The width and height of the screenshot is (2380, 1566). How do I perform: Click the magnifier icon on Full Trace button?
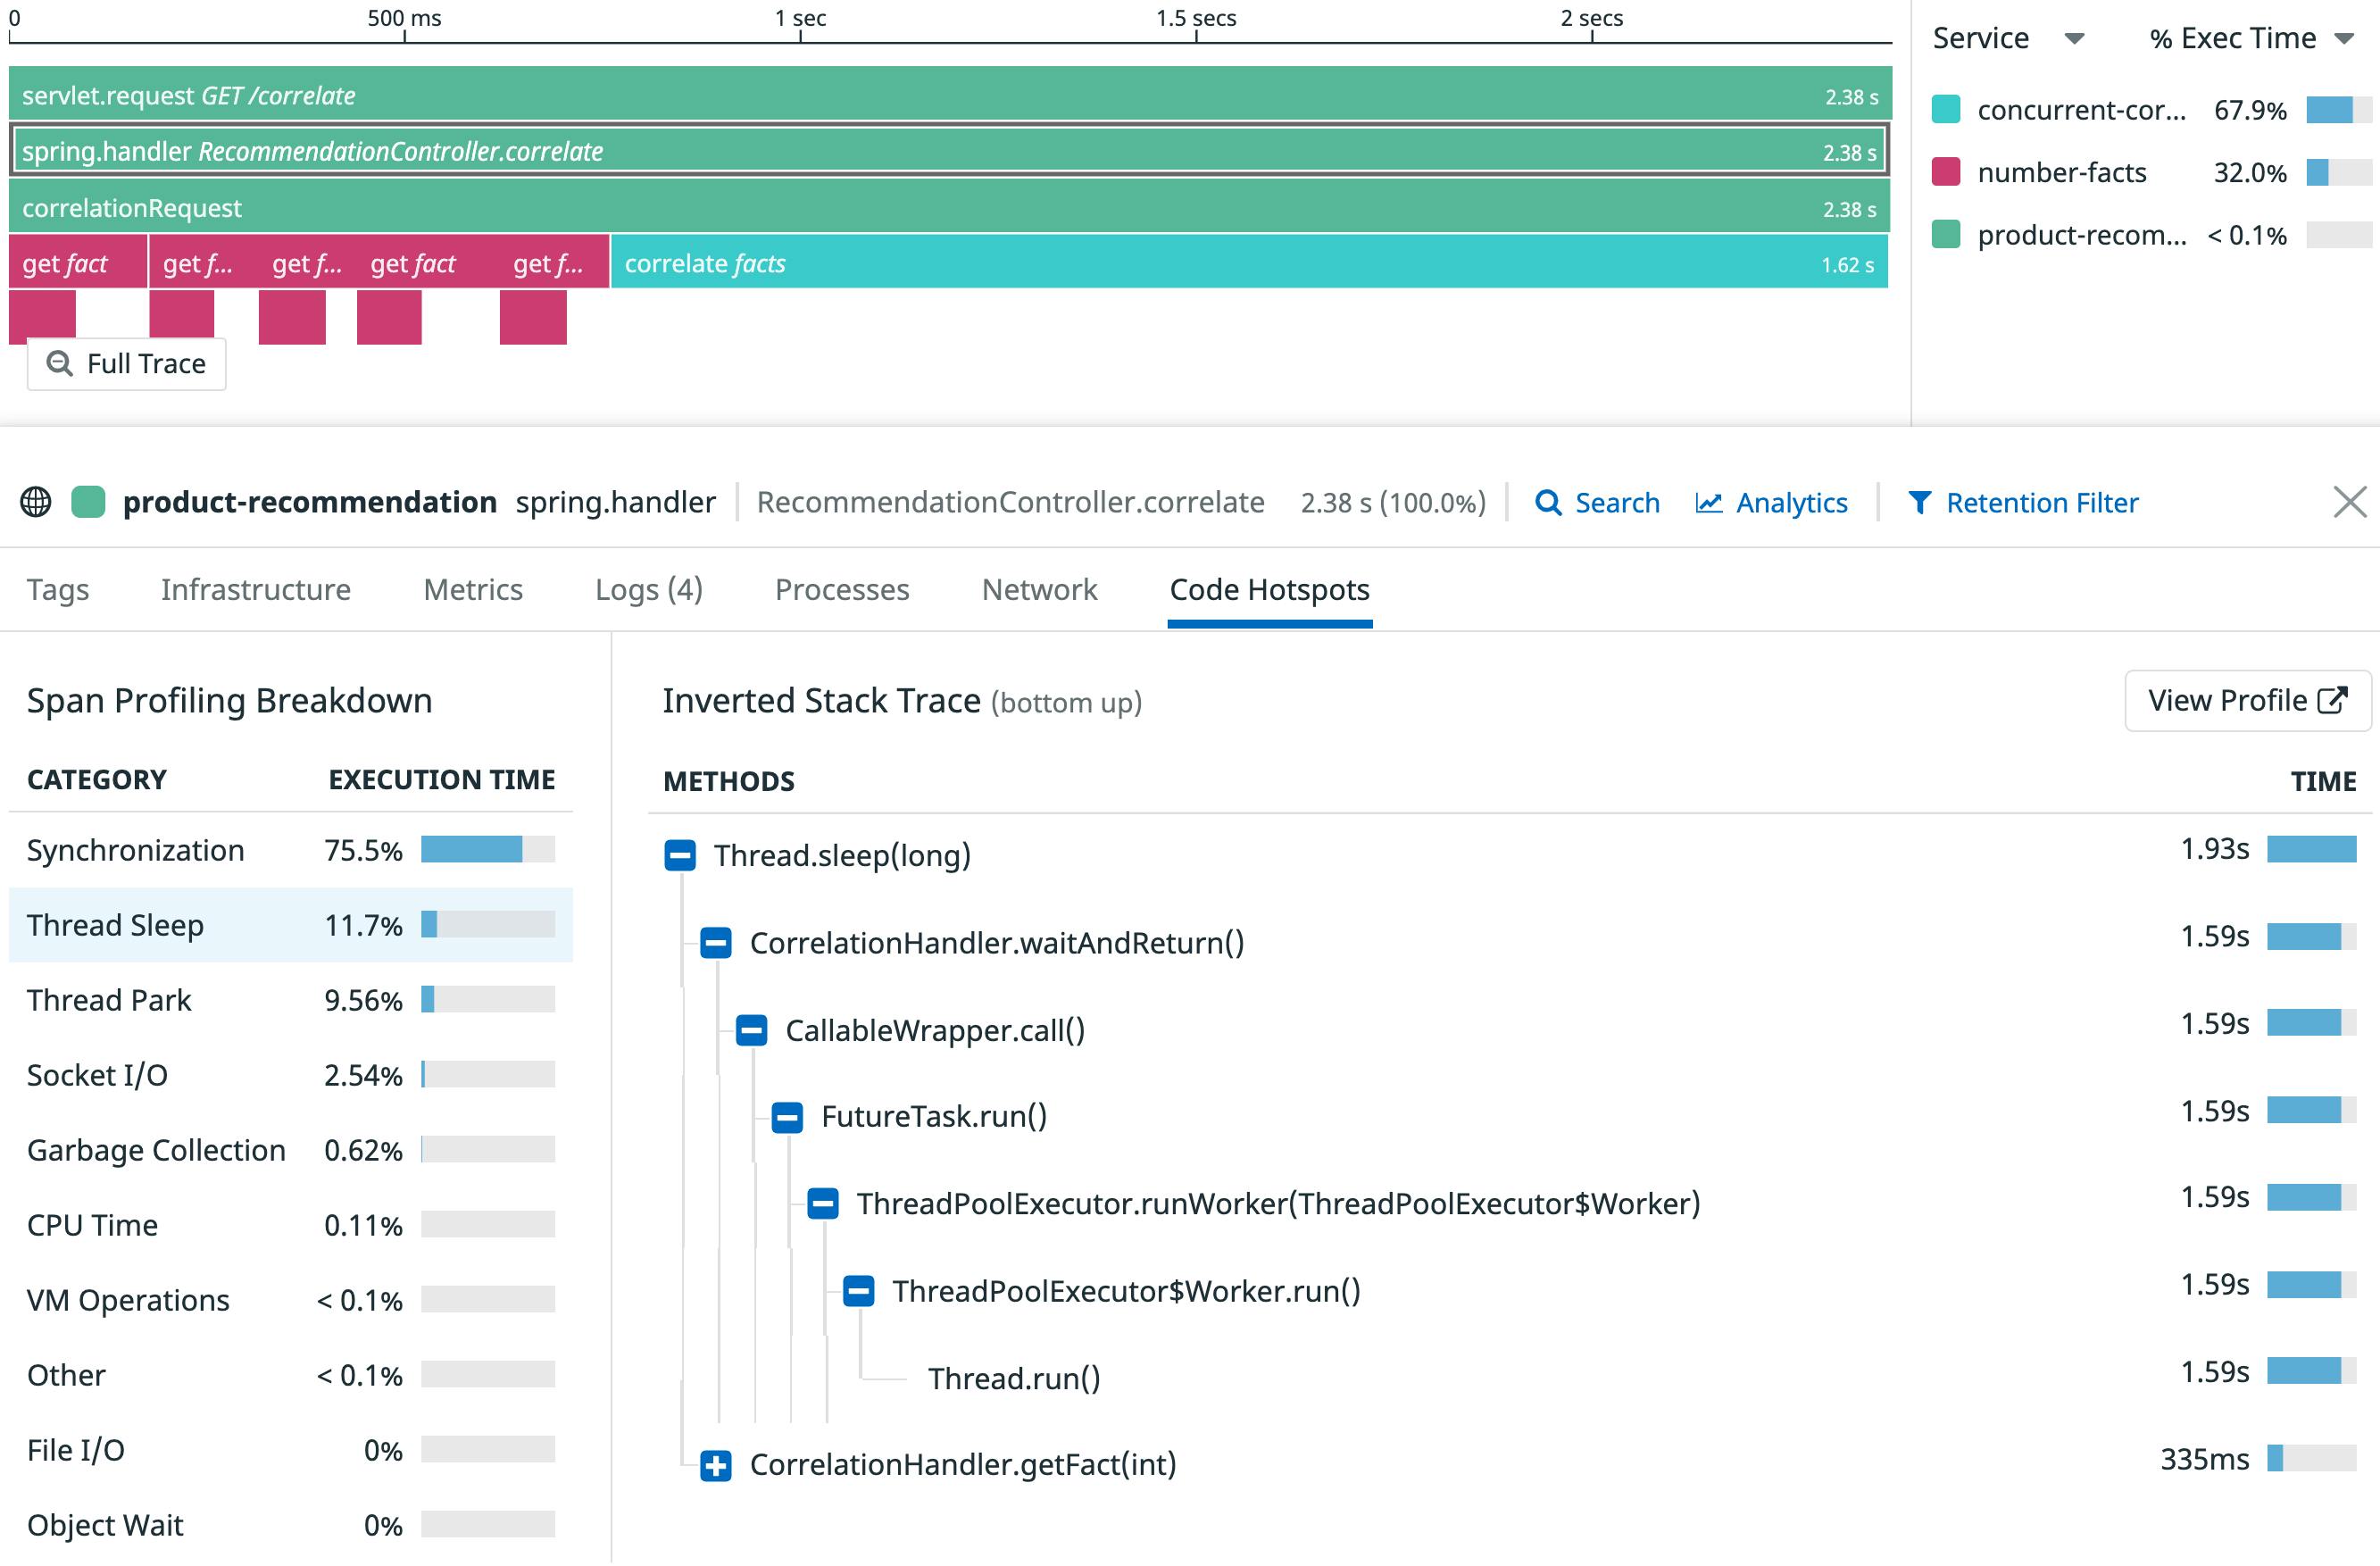pyautogui.click(x=60, y=363)
